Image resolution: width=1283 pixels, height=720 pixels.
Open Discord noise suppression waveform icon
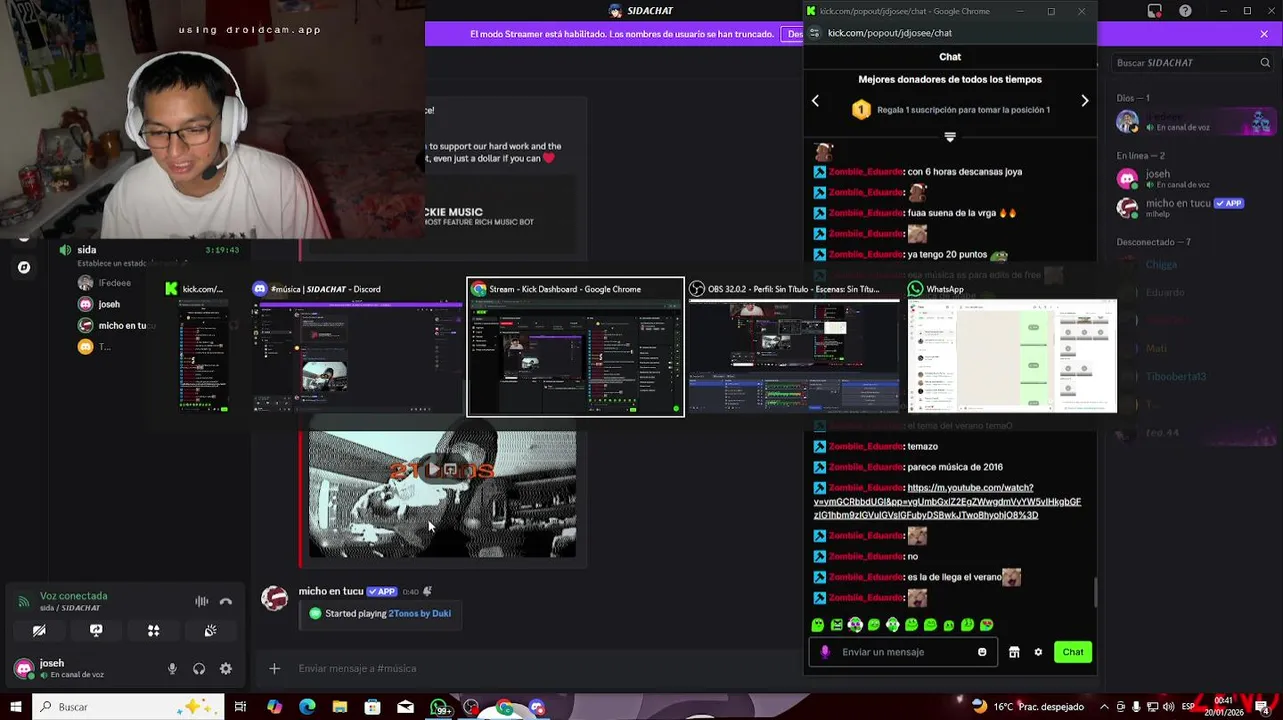click(201, 601)
